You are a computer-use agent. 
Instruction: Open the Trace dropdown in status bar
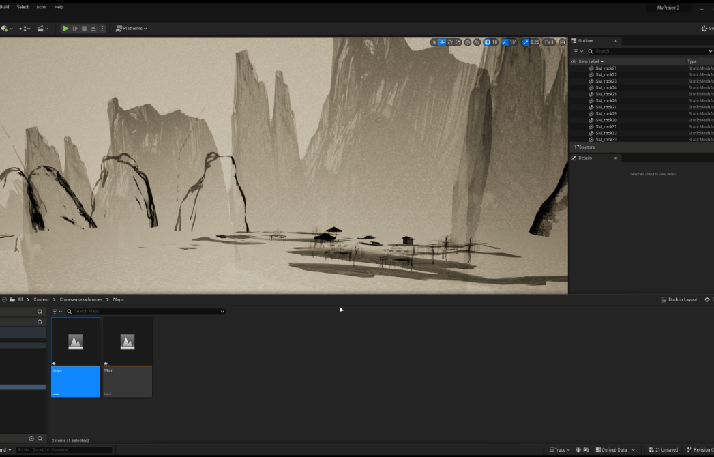[x=560, y=450]
